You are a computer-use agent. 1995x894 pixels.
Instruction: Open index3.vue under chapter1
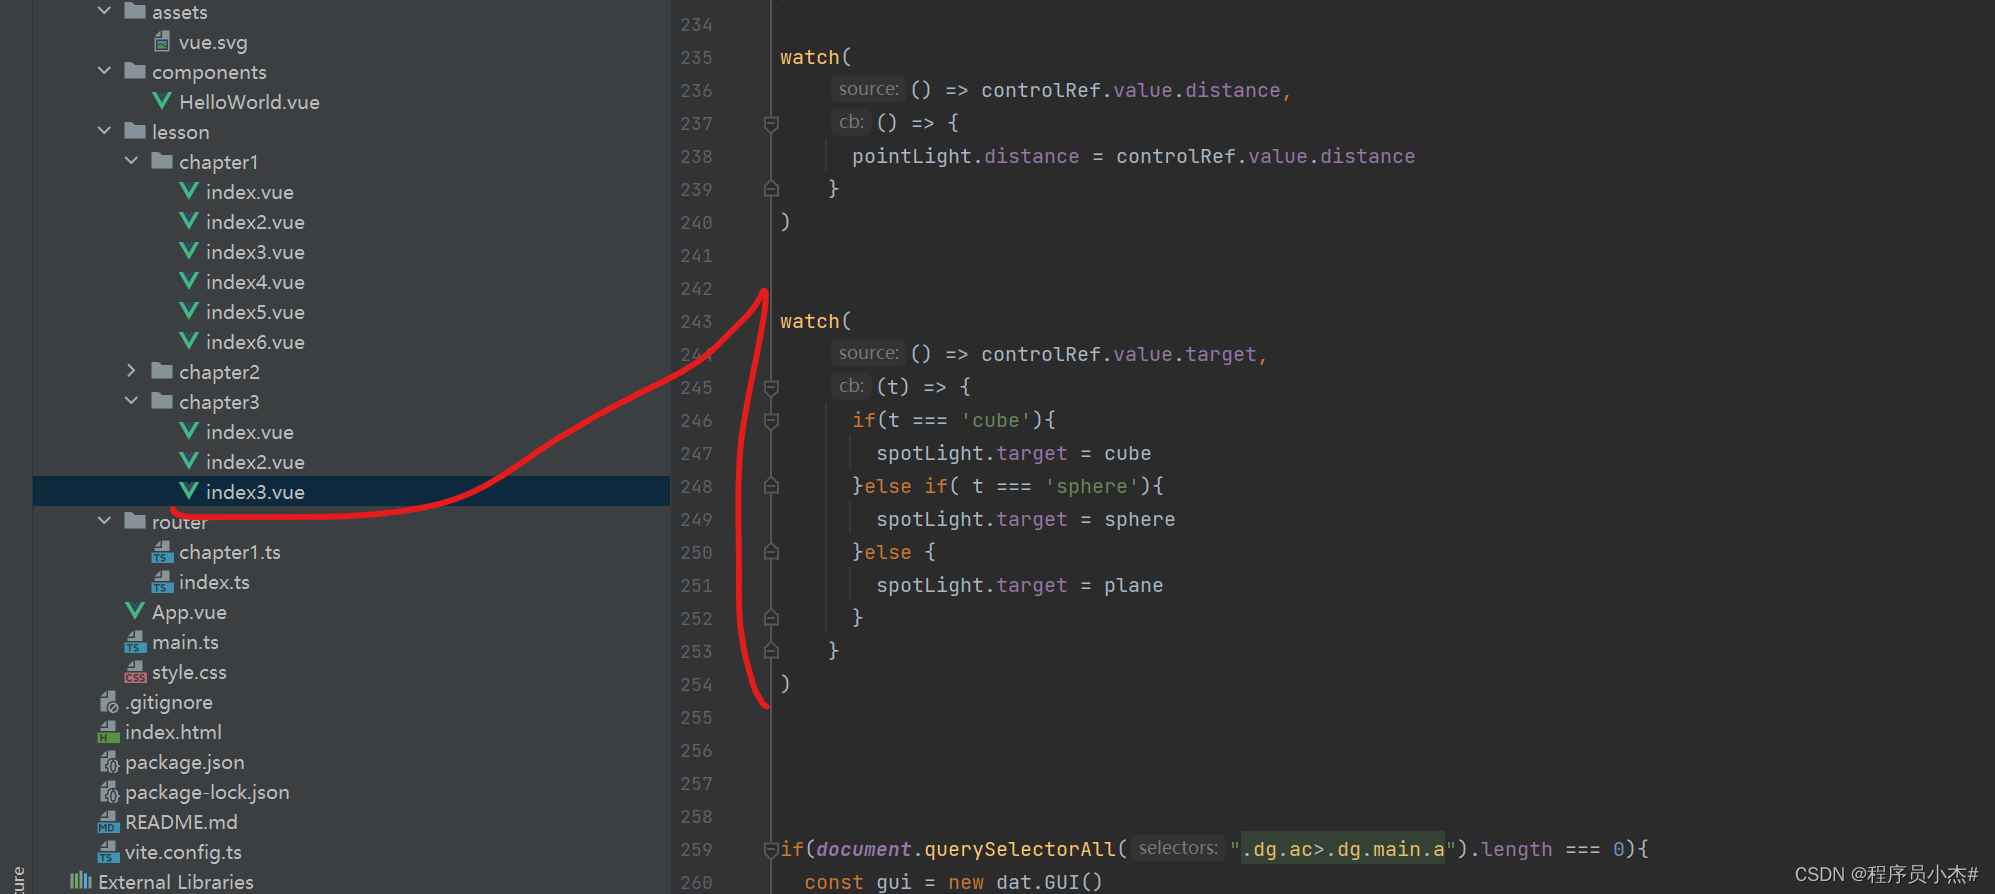[x=255, y=252]
